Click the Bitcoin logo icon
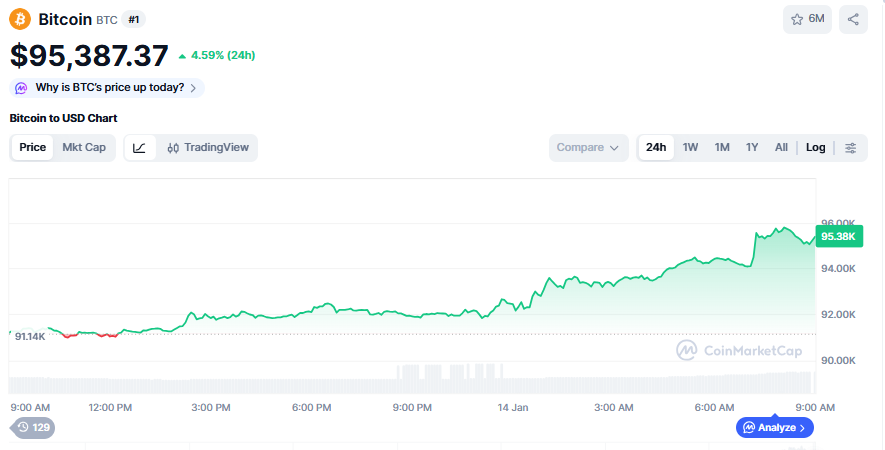 click(x=20, y=19)
